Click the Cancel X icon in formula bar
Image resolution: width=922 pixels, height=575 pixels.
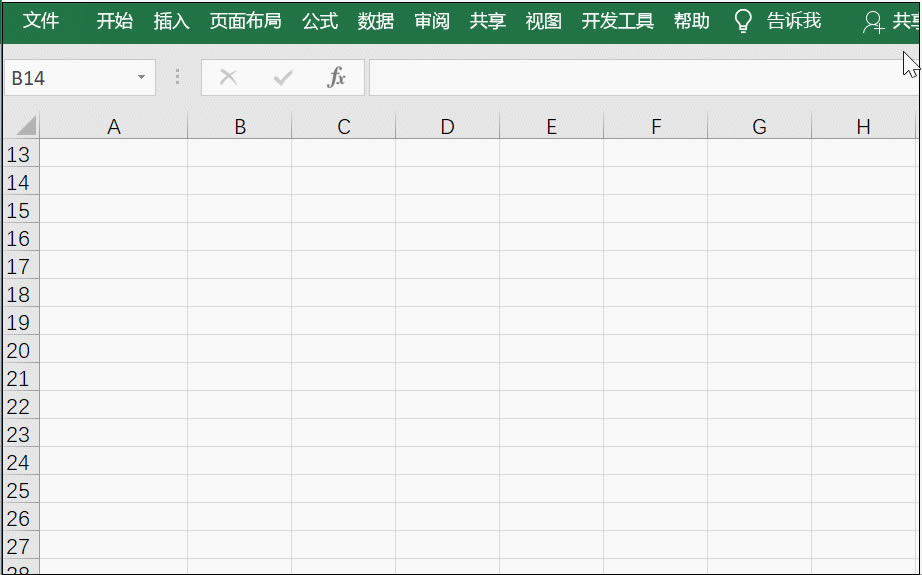(x=228, y=78)
